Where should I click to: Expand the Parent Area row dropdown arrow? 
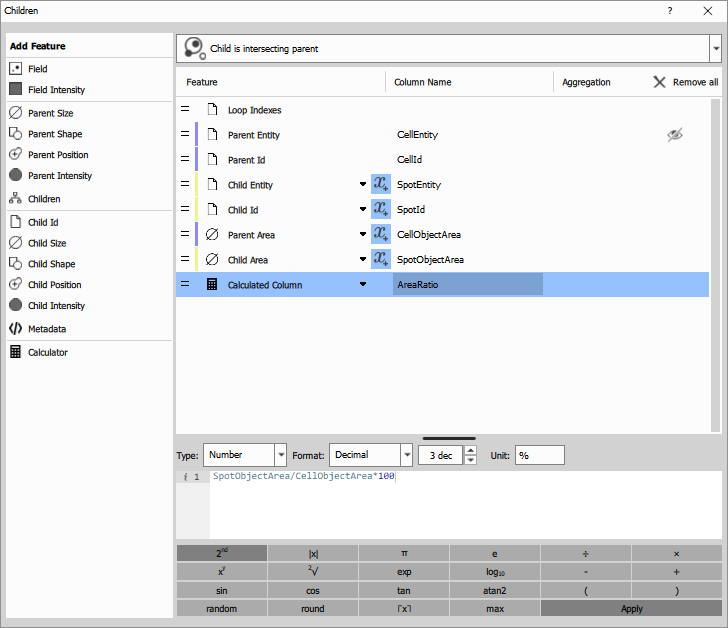[x=363, y=234]
